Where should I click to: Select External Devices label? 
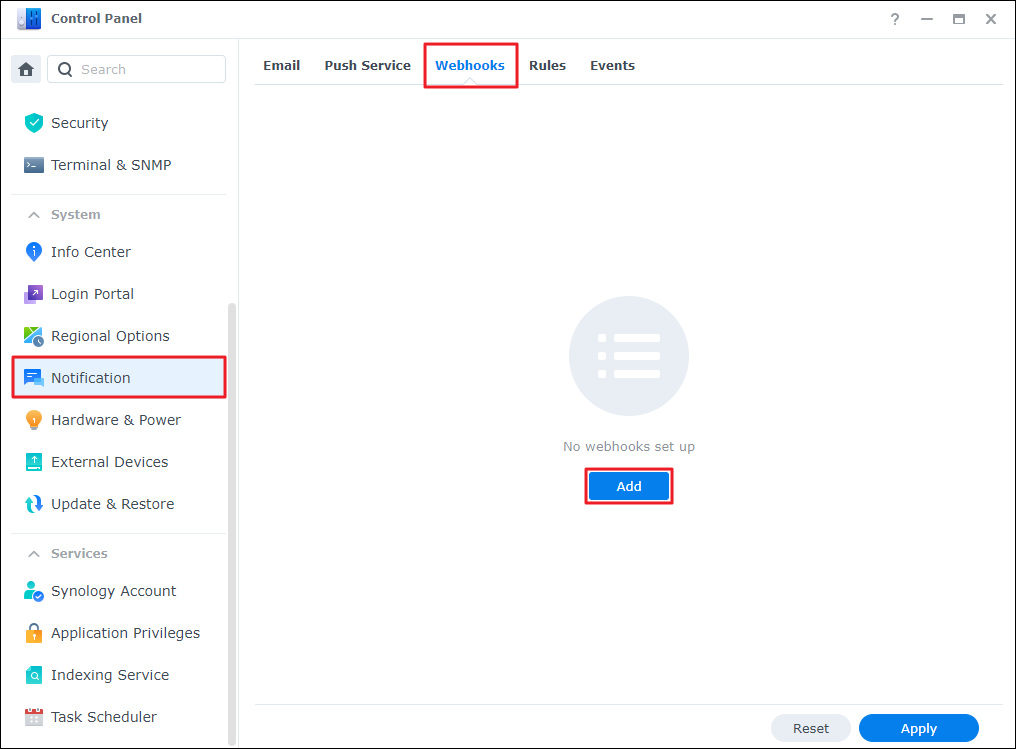pos(110,462)
